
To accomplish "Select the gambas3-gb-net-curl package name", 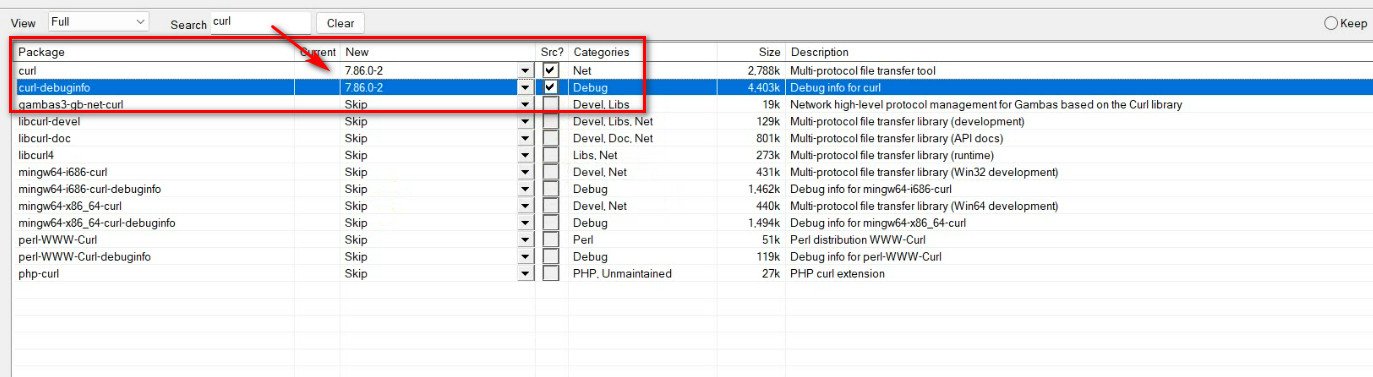I will 70,105.
